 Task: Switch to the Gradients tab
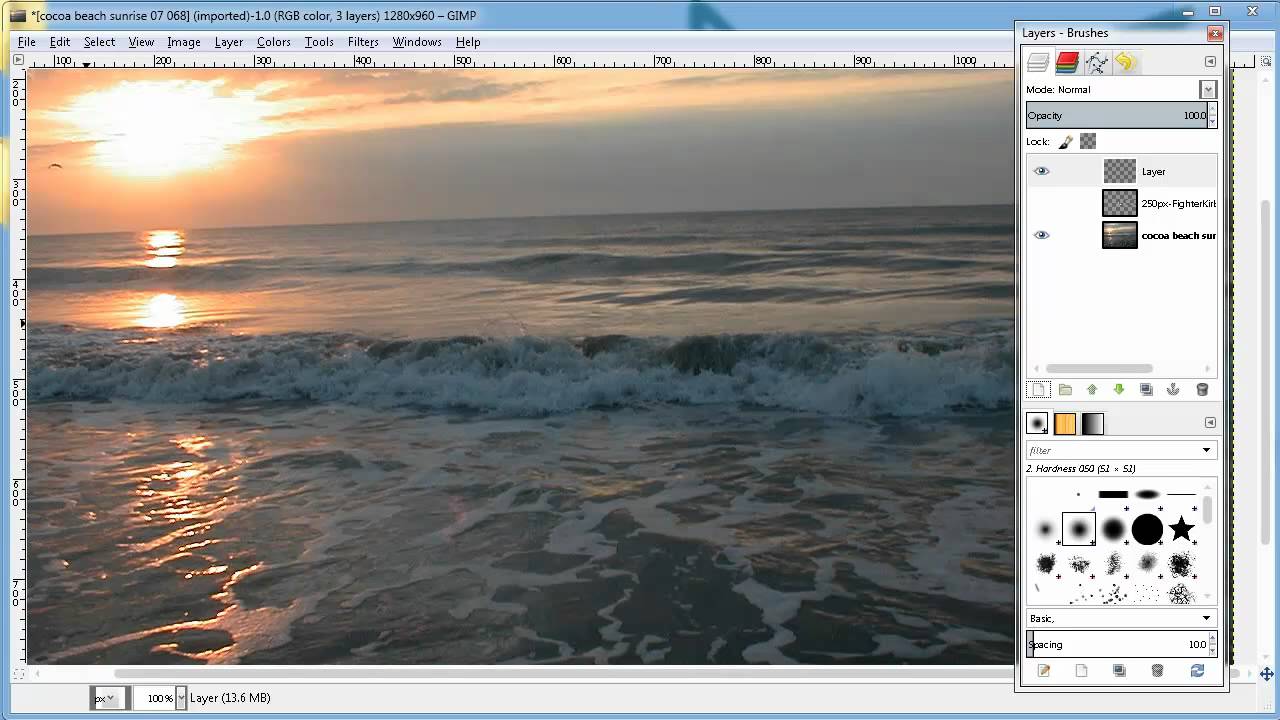(1092, 424)
